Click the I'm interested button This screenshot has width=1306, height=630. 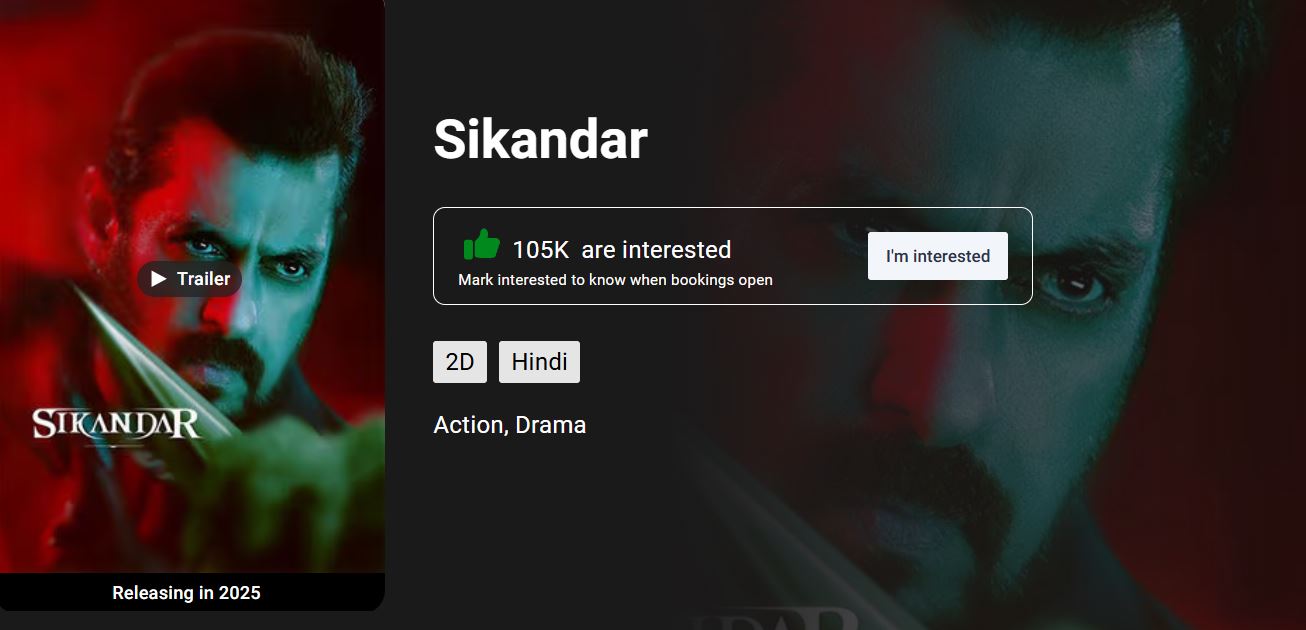937,256
